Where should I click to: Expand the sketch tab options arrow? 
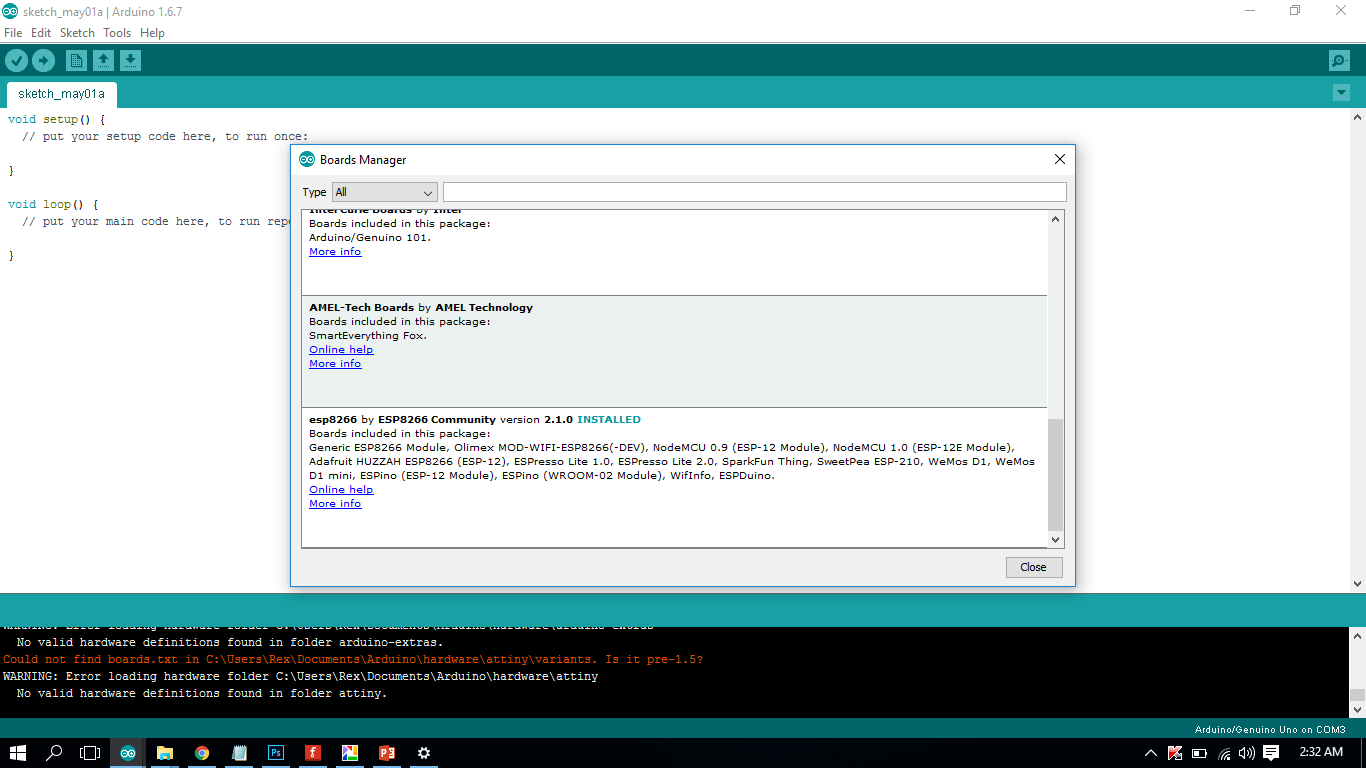tap(1341, 93)
